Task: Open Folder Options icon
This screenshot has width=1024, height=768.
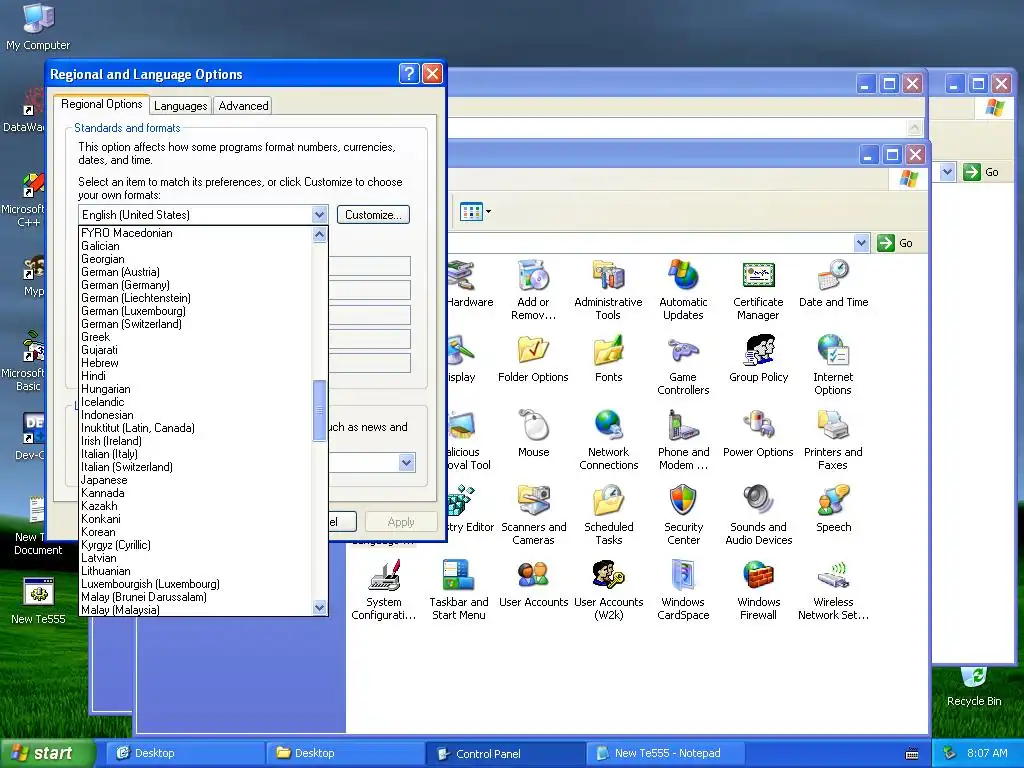Action: 533,359
